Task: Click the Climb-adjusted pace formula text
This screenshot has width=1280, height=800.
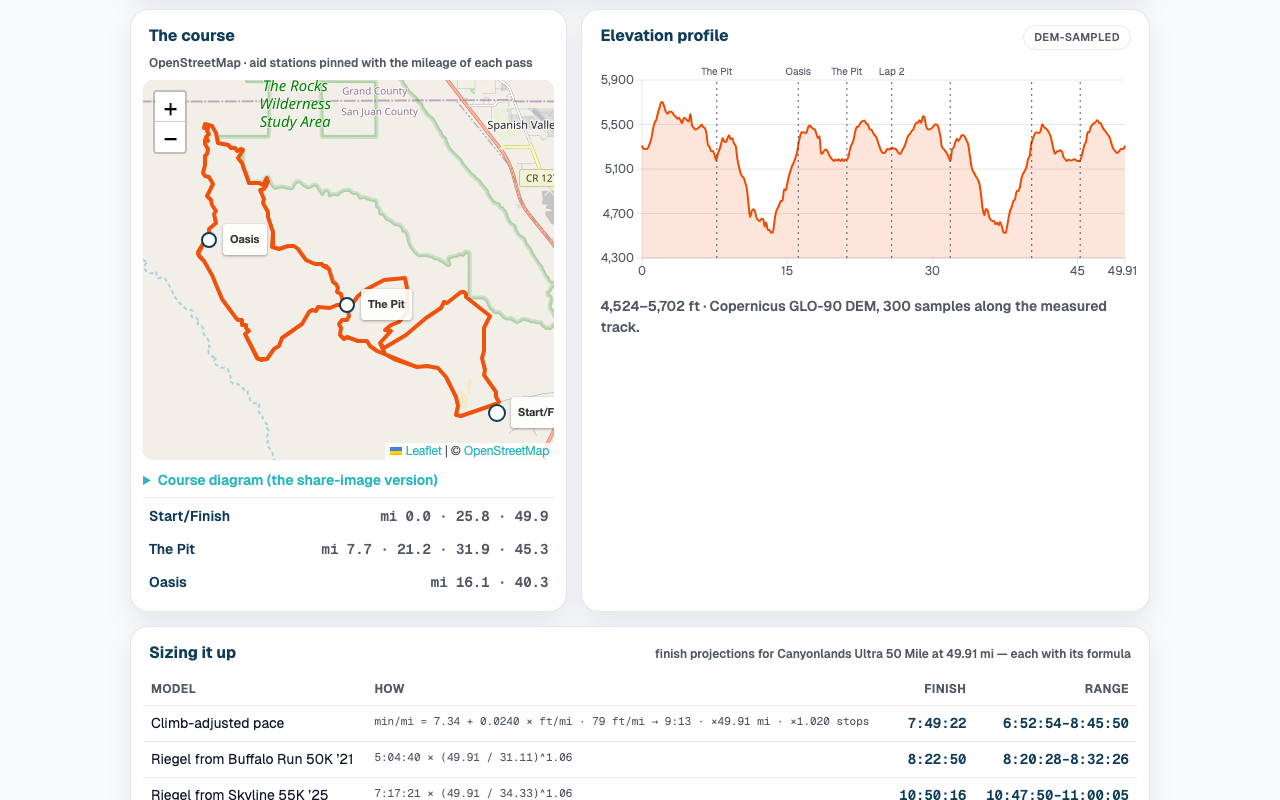Action: click(x=622, y=721)
